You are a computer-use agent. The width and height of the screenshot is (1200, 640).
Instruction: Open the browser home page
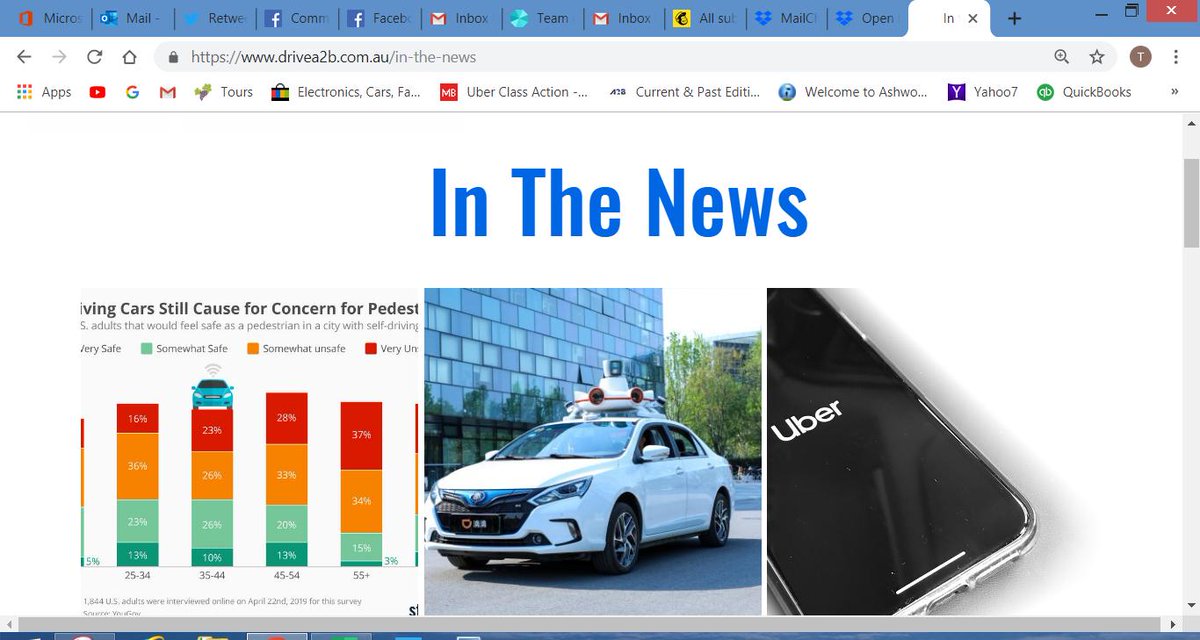pos(129,57)
